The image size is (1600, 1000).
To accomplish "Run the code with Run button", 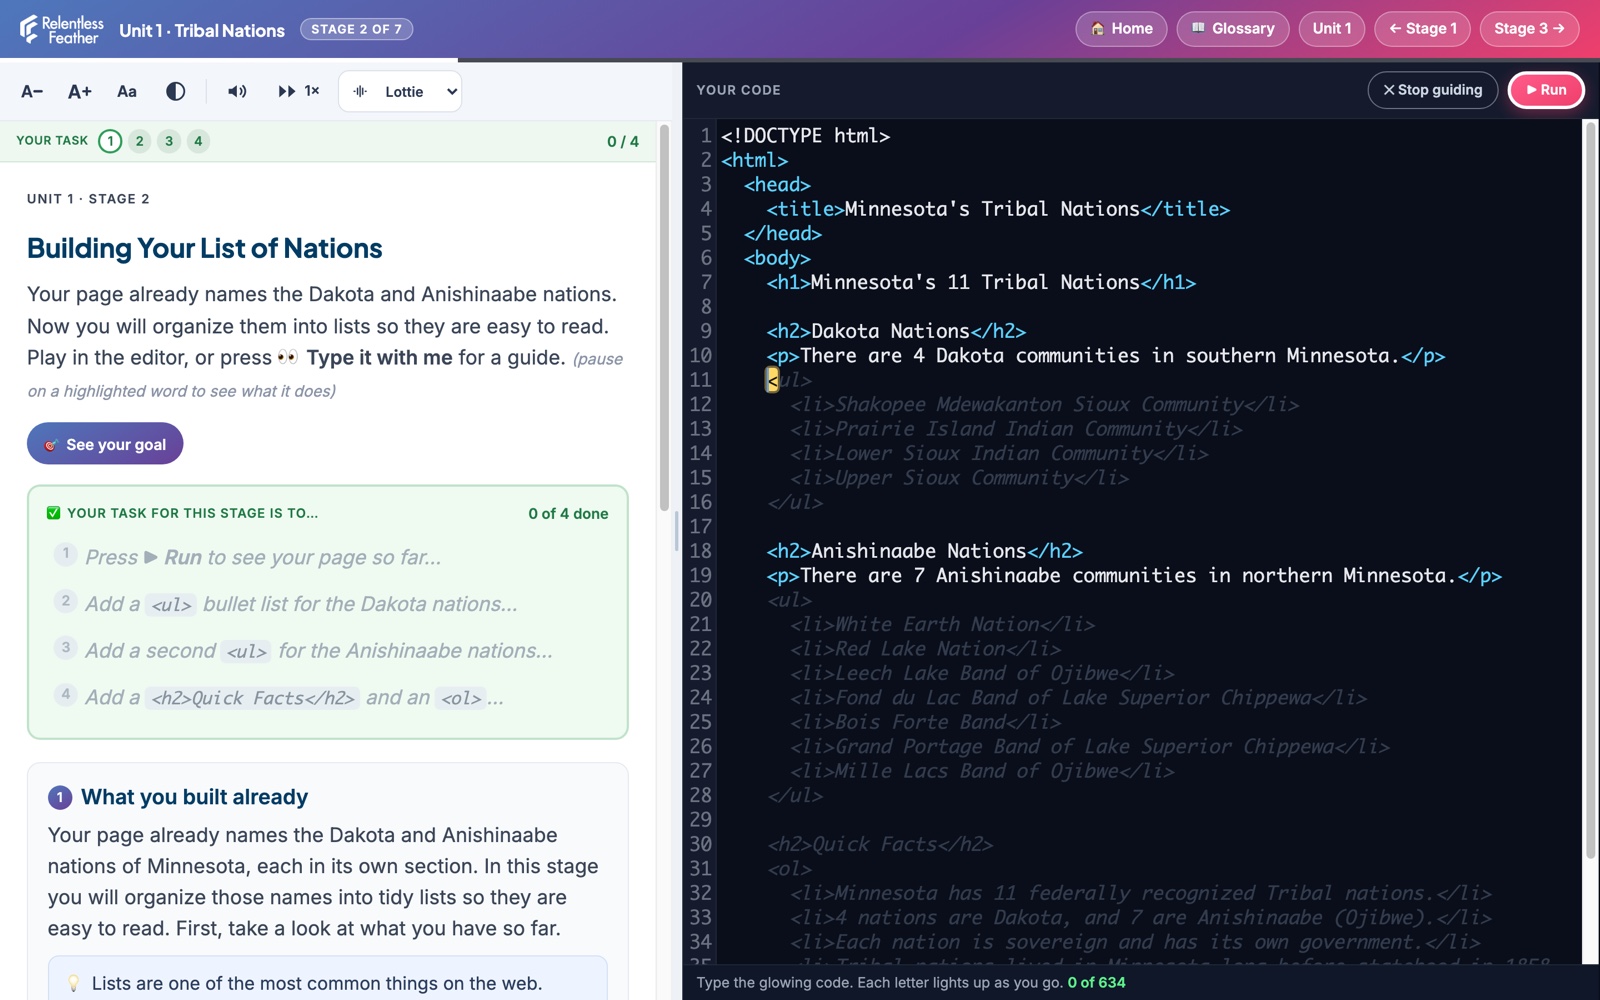I will pos(1545,90).
